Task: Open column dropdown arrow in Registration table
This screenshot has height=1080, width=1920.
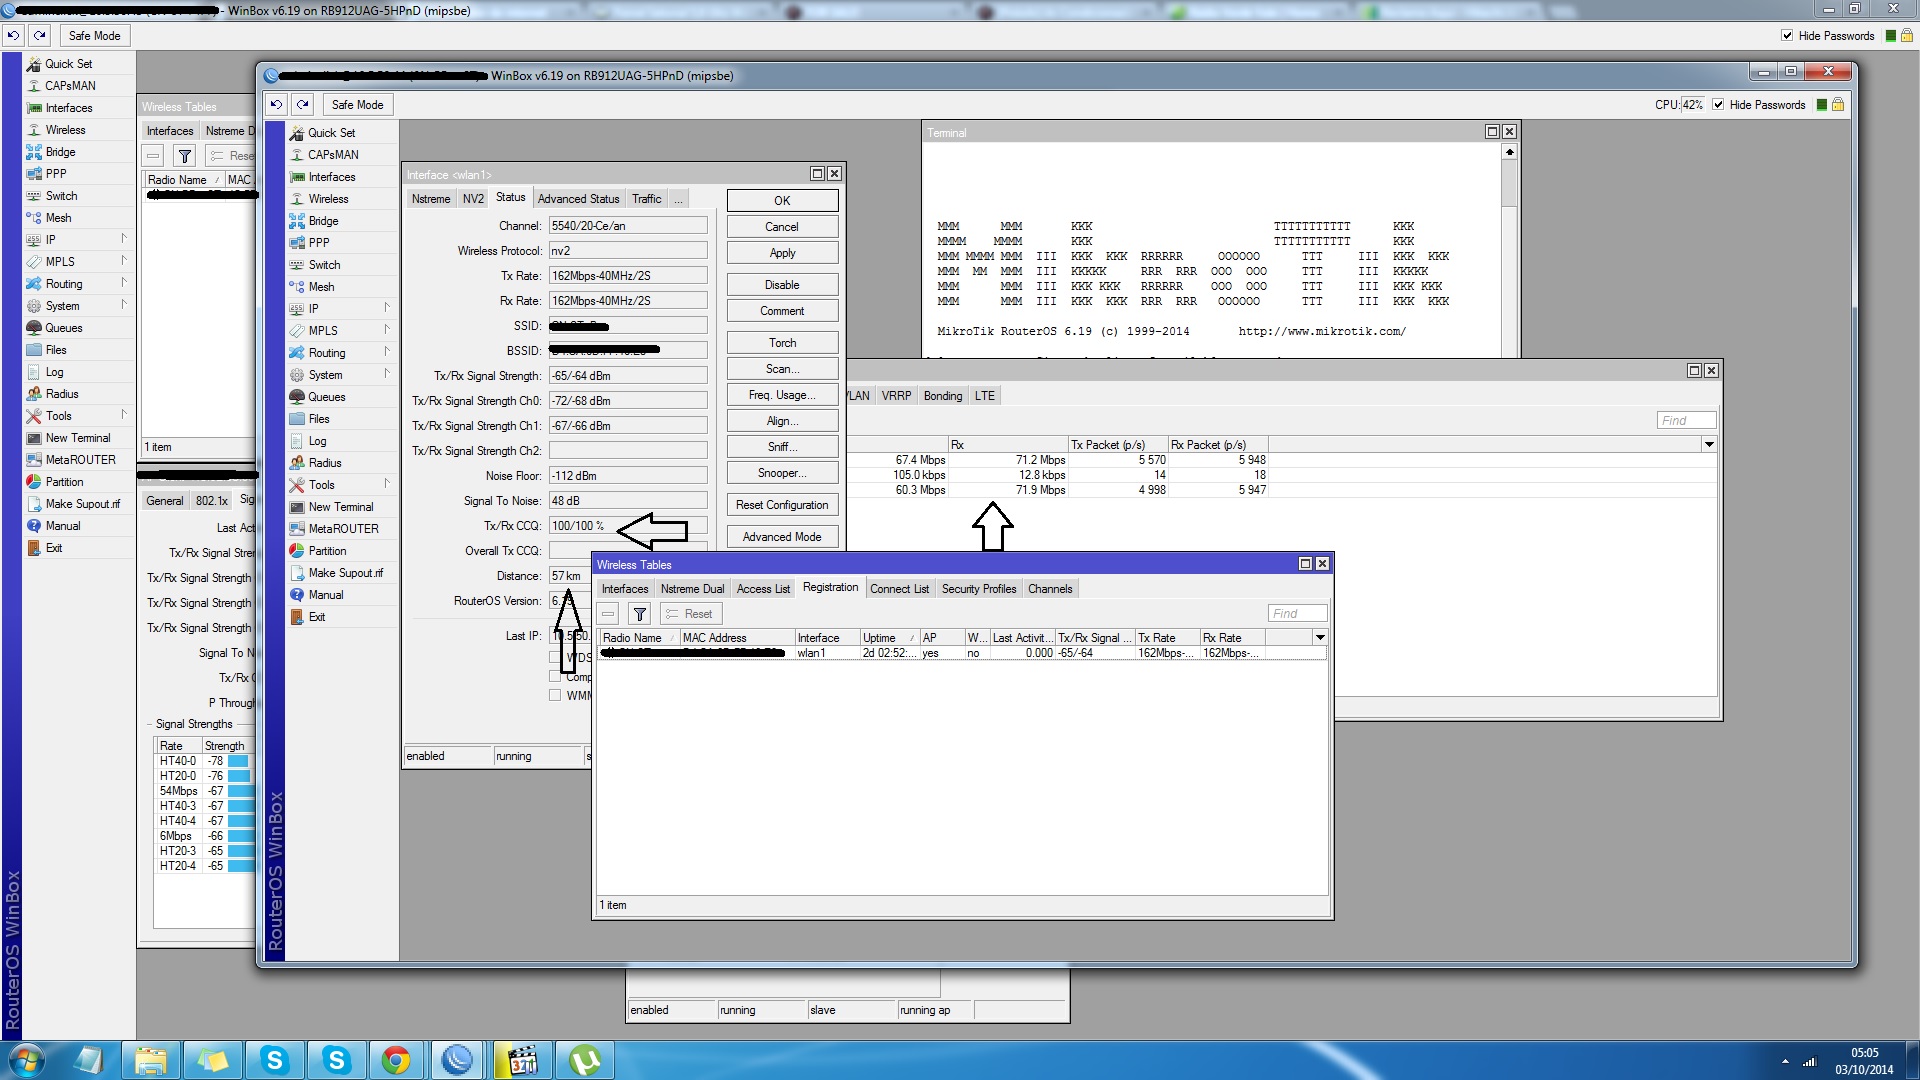Action: tap(1320, 638)
